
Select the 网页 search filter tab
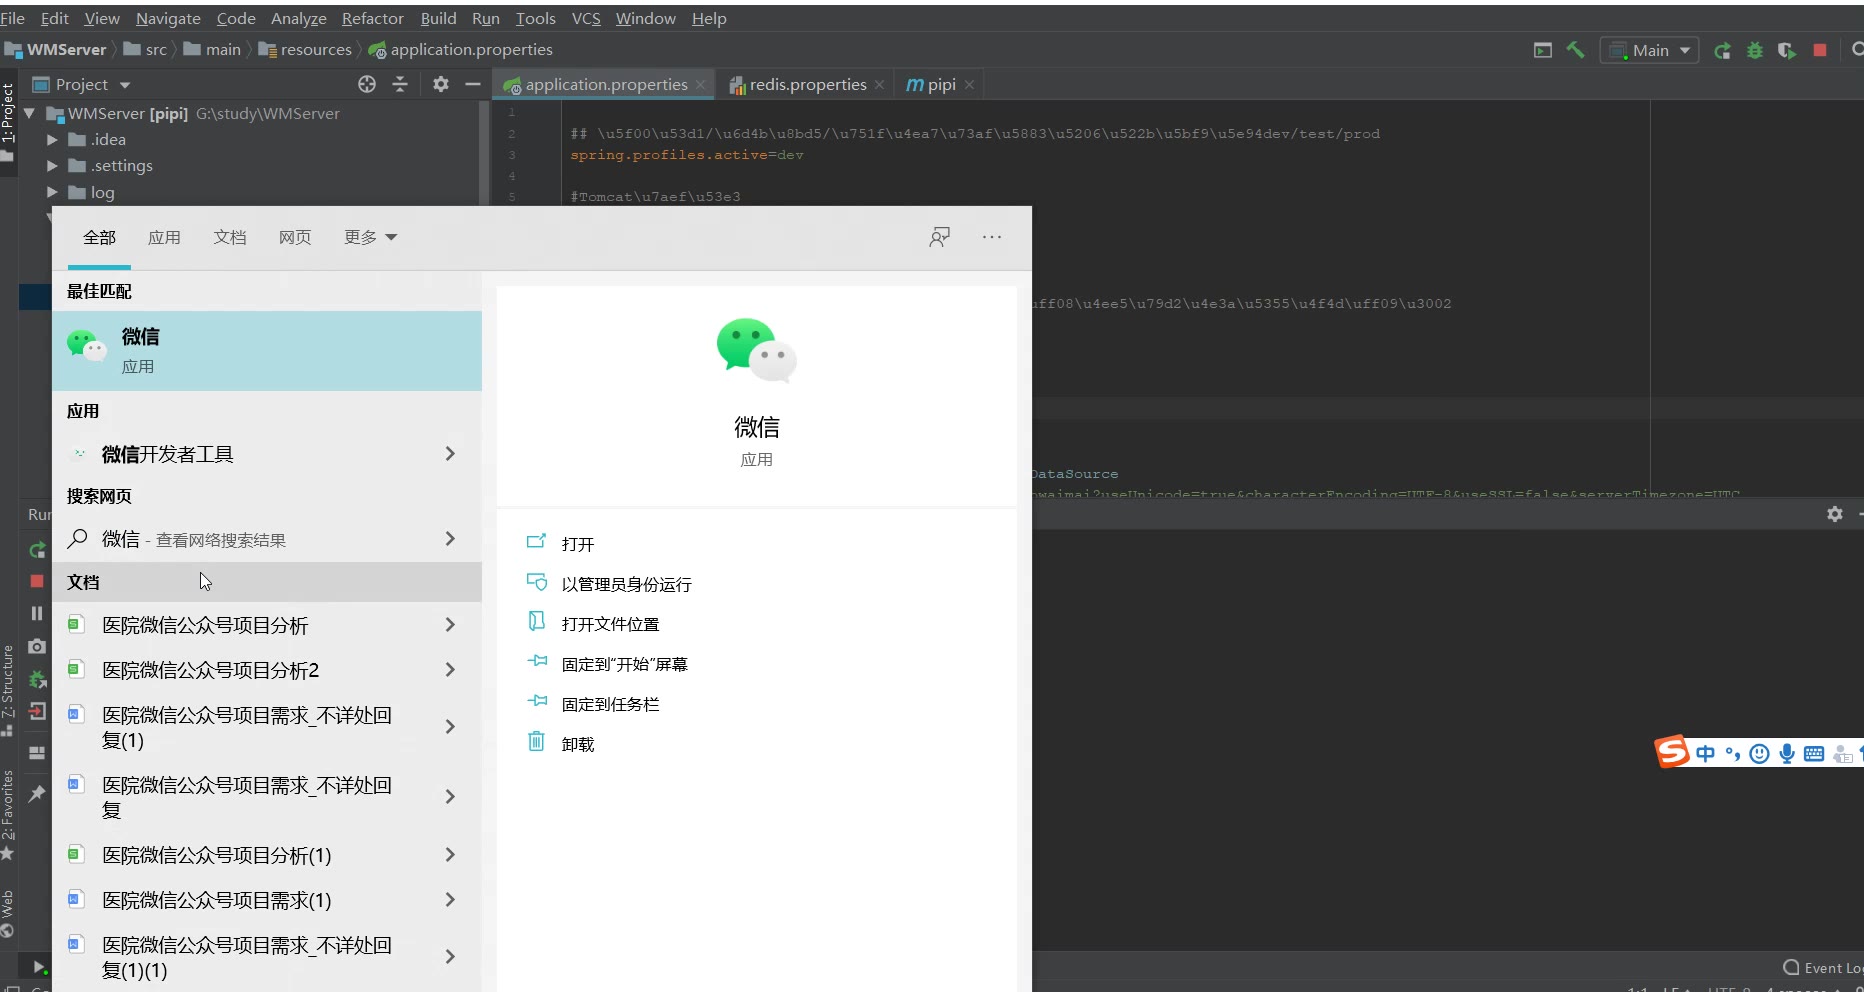[x=295, y=237]
